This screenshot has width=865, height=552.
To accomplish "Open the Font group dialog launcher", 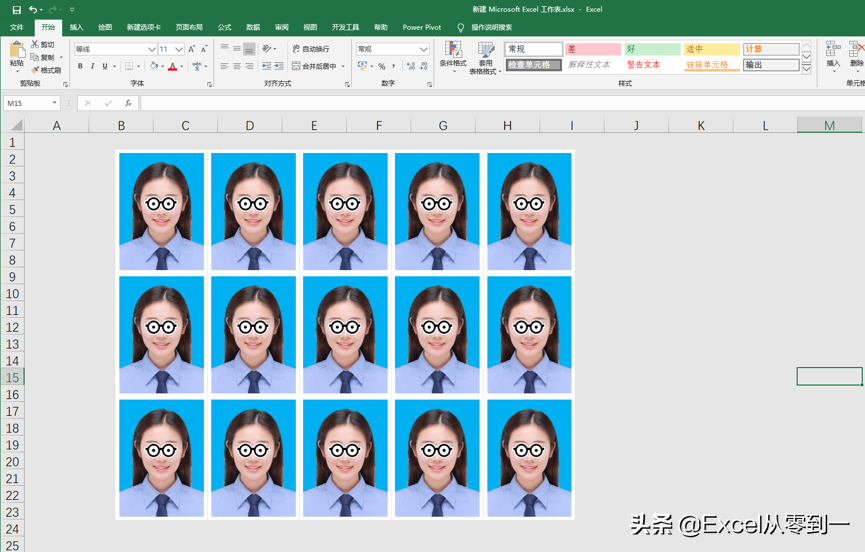I will (209, 84).
